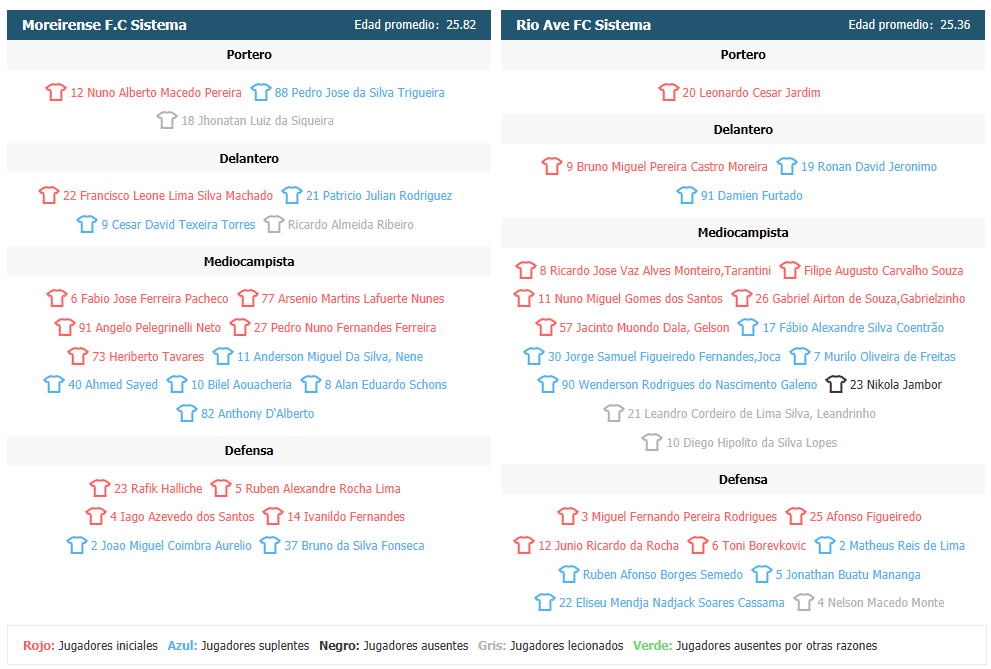The height and width of the screenshot is (669, 991).
Task: Click the blue jersey icon beside Pedro Jose da Silva Trigueira
Action: pos(260,92)
